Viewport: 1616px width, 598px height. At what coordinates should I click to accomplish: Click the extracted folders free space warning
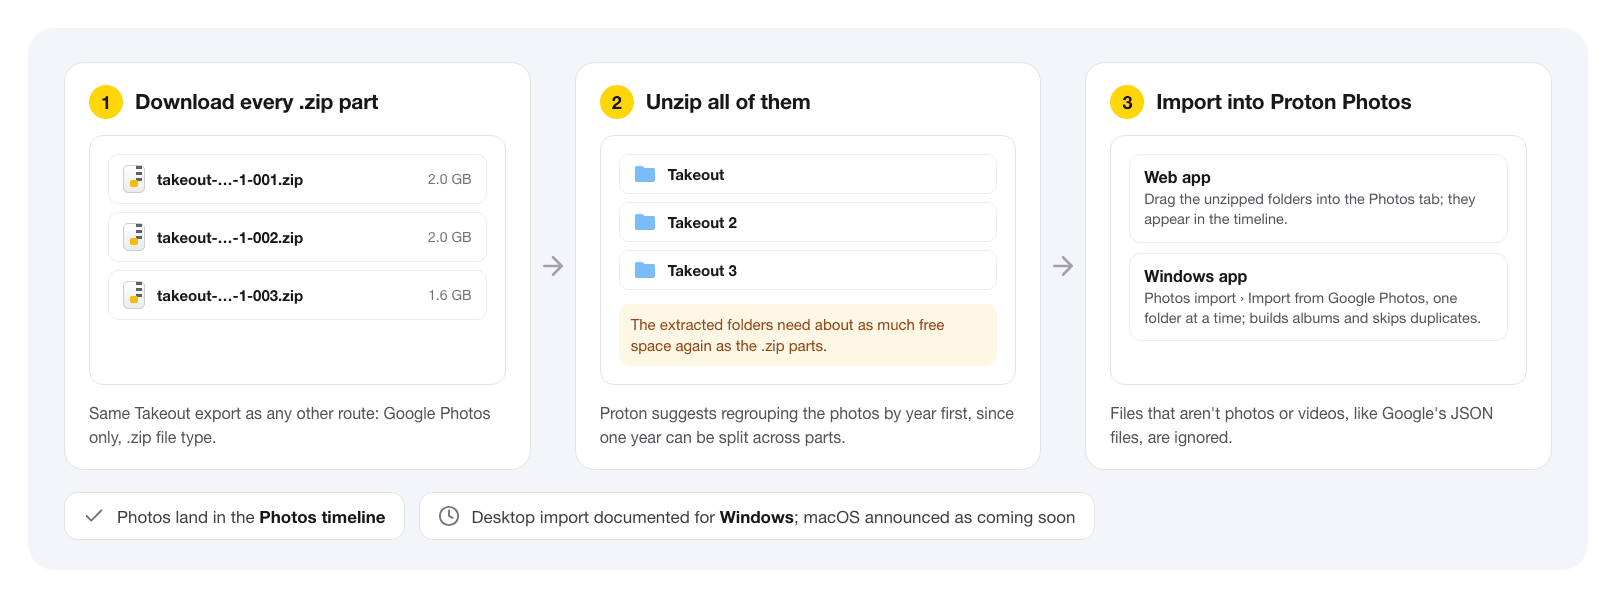(x=808, y=335)
